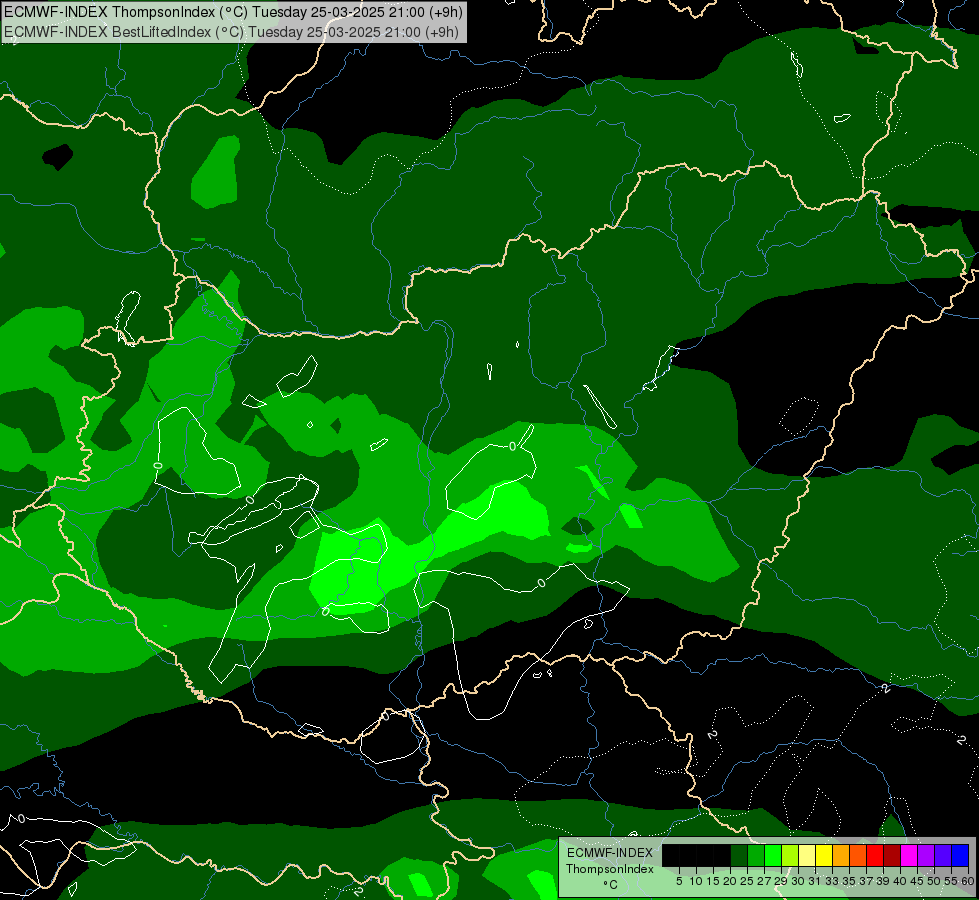Choose the red-orange 35–37 legend swatch
This screenshot has height=900, width=979.
[858, 855]
